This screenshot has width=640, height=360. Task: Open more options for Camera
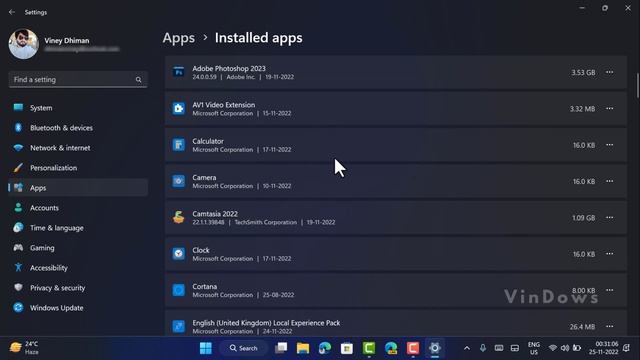[609, 181]
